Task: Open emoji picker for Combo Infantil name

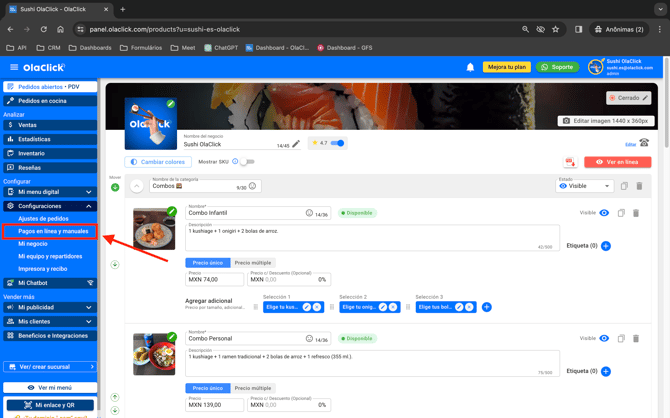Action: point(309,213)
